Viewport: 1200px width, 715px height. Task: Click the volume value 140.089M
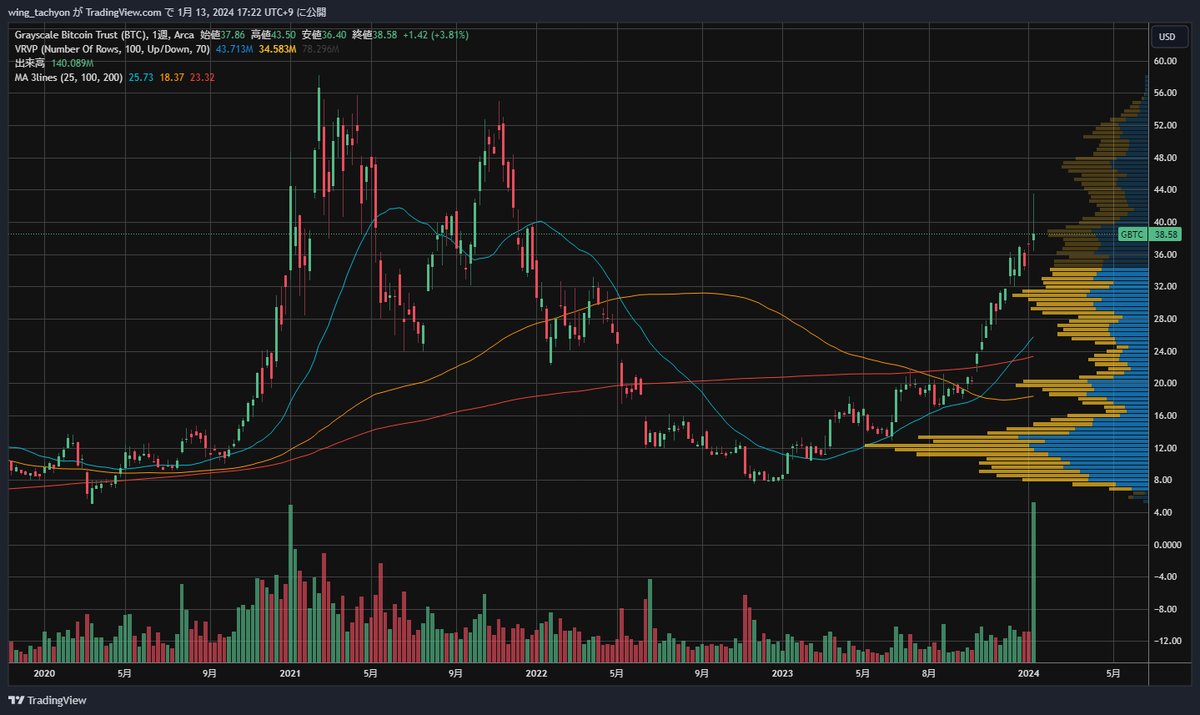(73, 62)
